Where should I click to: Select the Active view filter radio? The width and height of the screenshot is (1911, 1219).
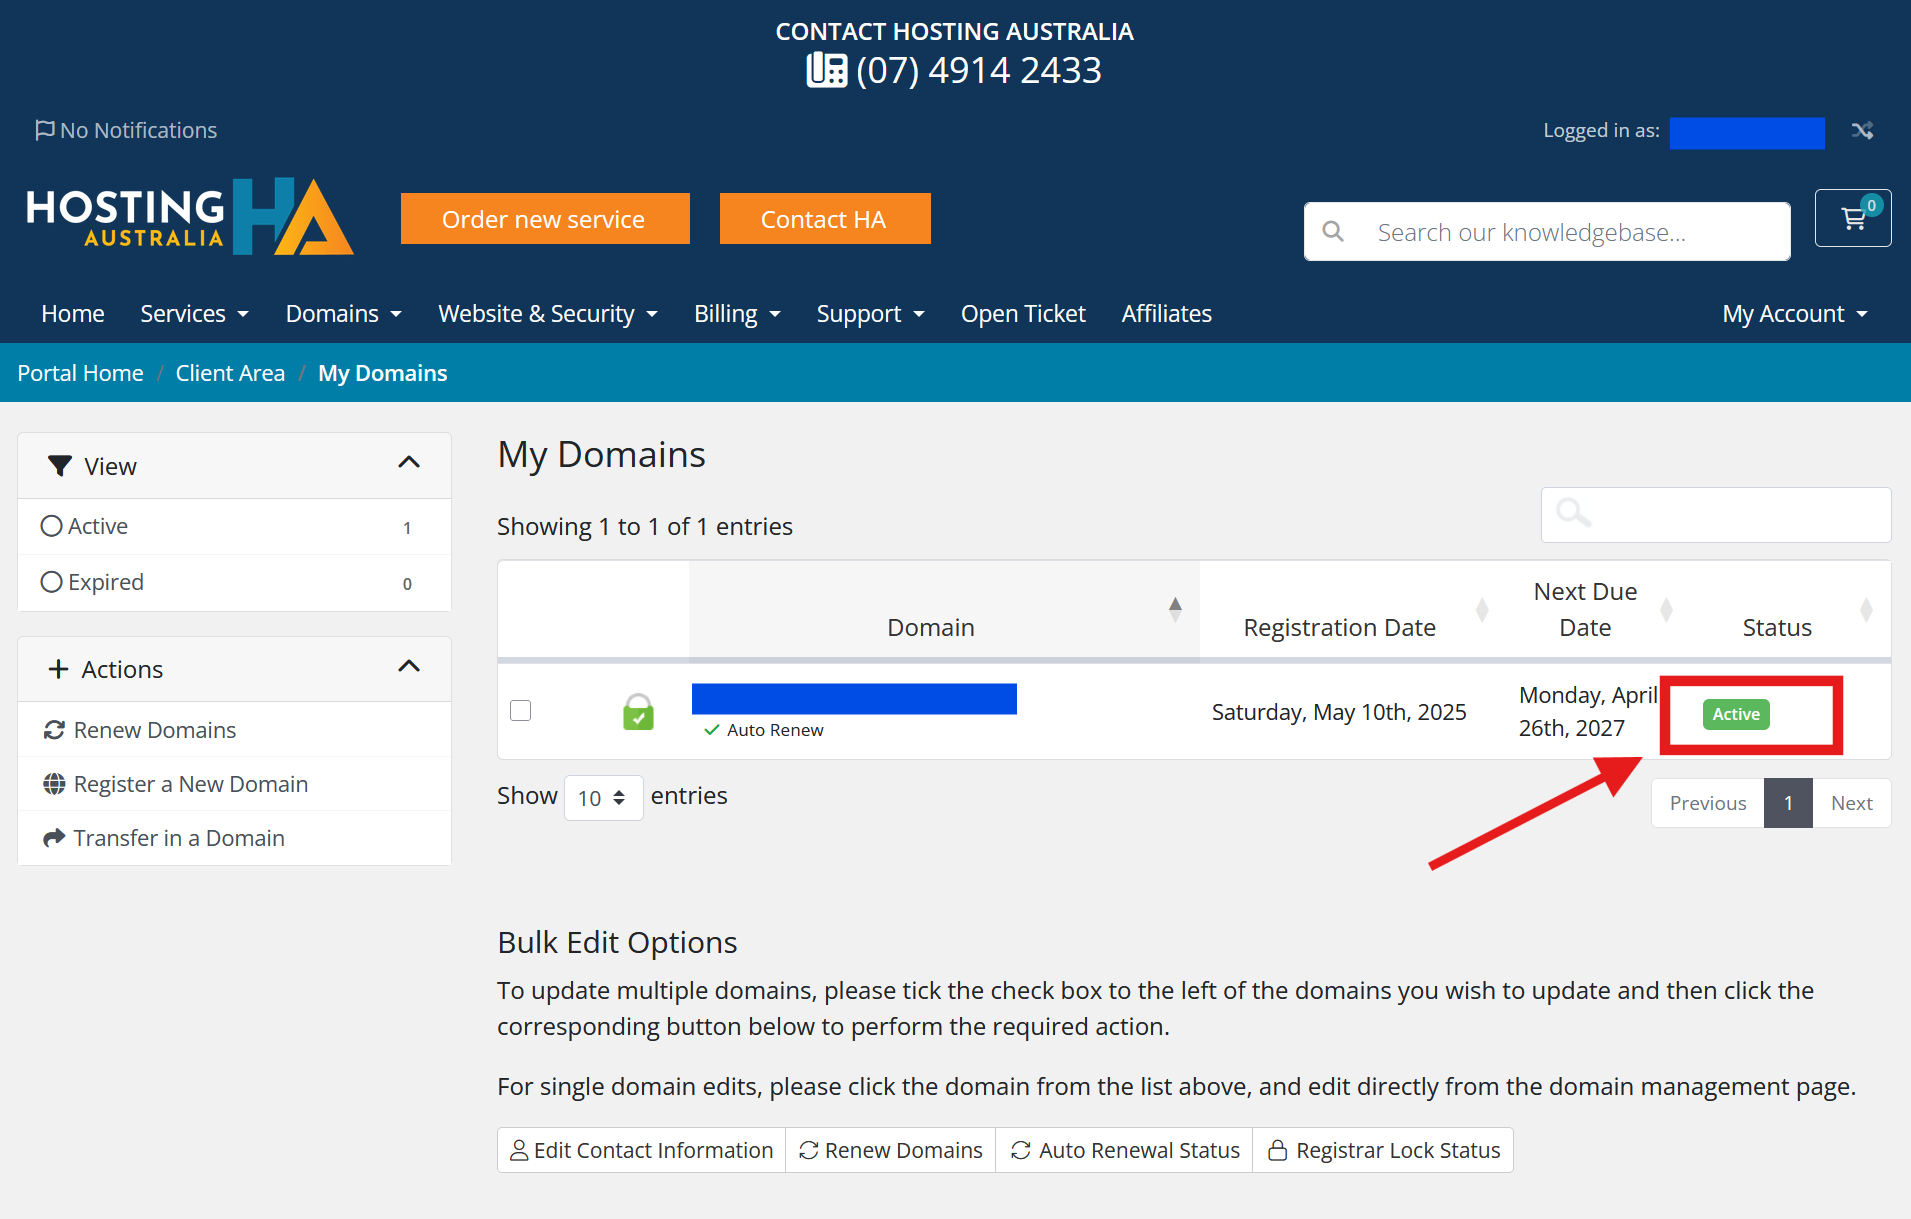pos(51,526)
